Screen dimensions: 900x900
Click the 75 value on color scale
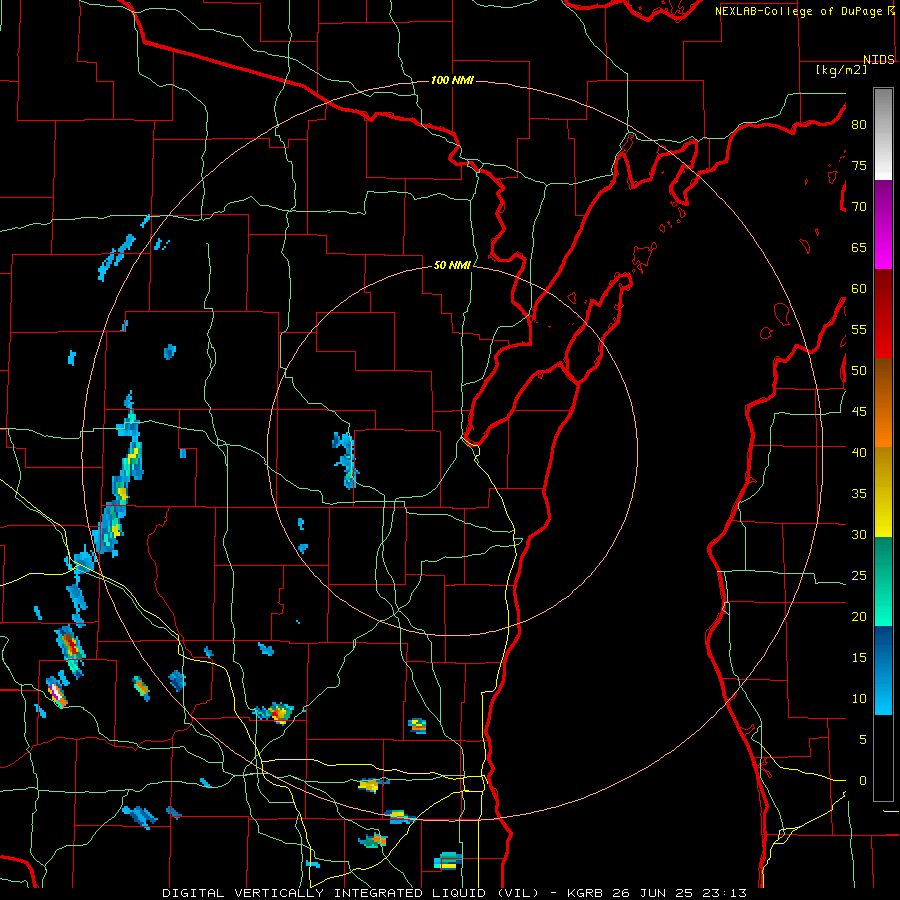tap(859, 166)
